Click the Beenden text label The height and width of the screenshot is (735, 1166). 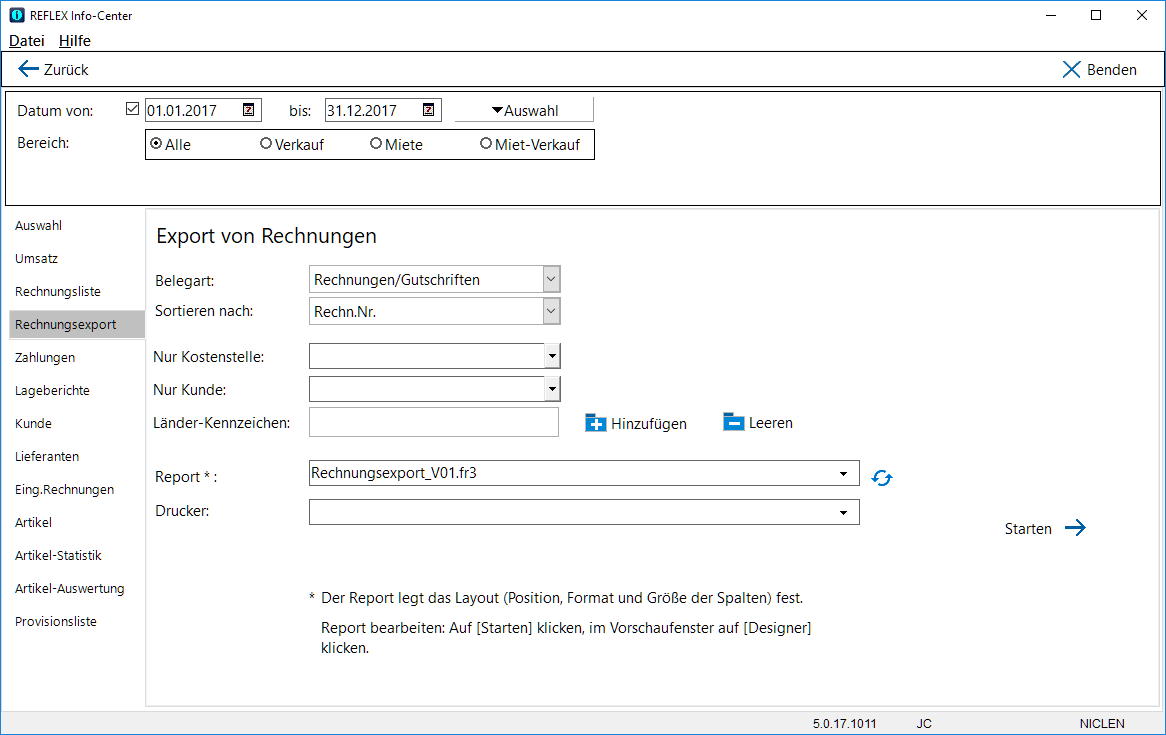pyautogui.click(x=1112, y=70)
